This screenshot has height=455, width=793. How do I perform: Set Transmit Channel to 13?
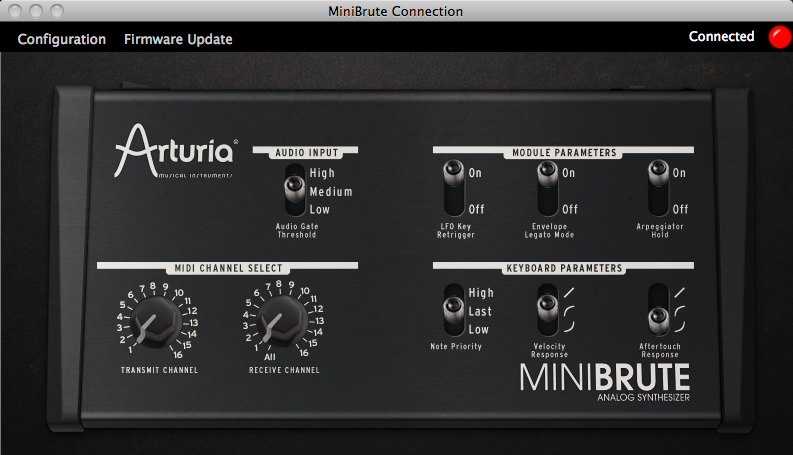tap(193, 323)
